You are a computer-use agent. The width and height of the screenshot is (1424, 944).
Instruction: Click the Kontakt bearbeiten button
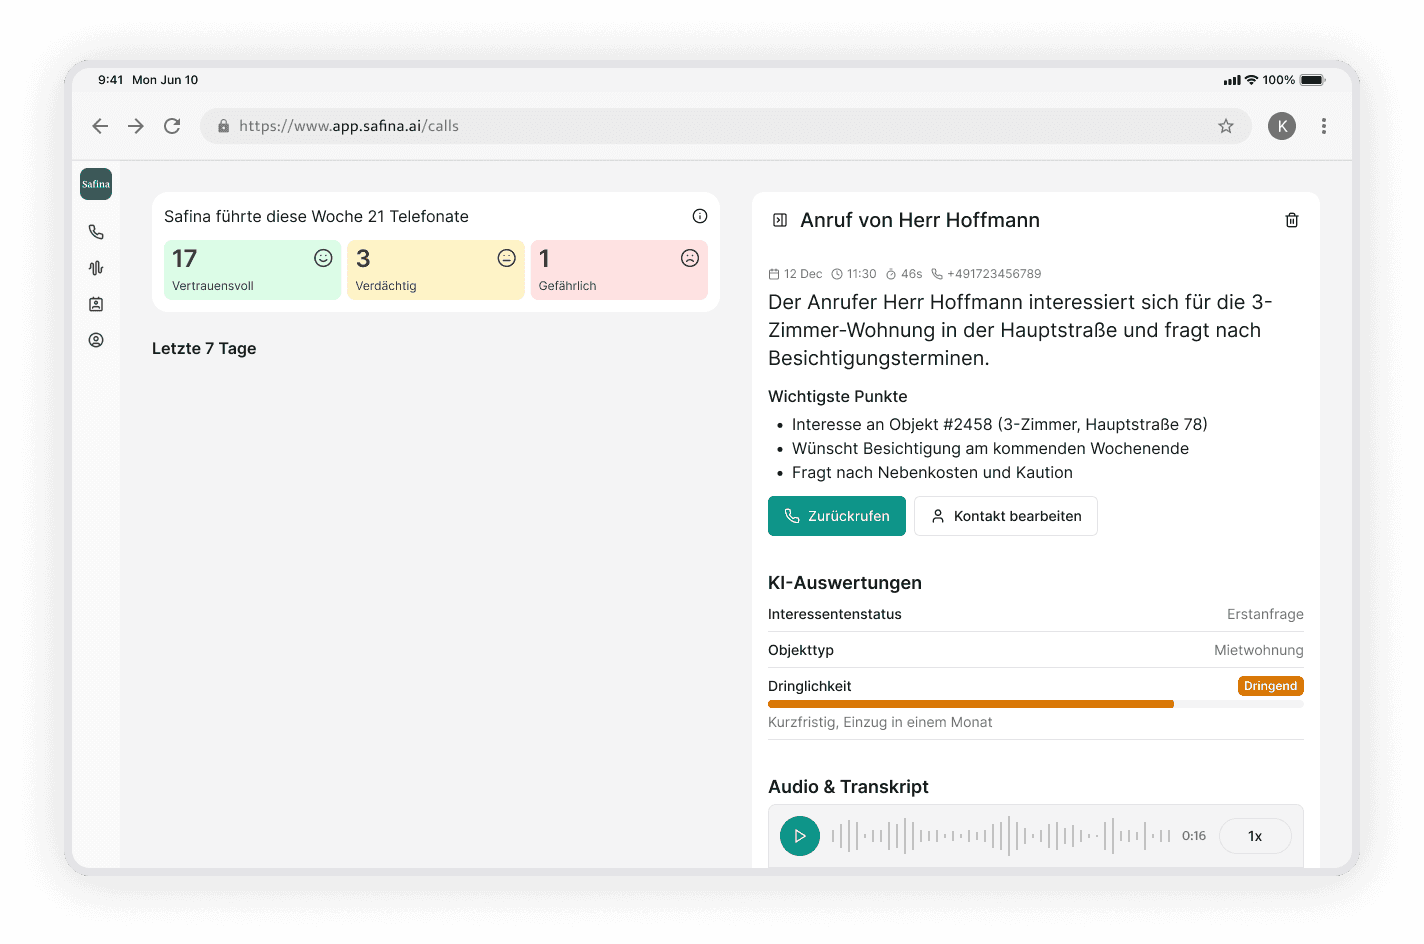(1006, 516)
